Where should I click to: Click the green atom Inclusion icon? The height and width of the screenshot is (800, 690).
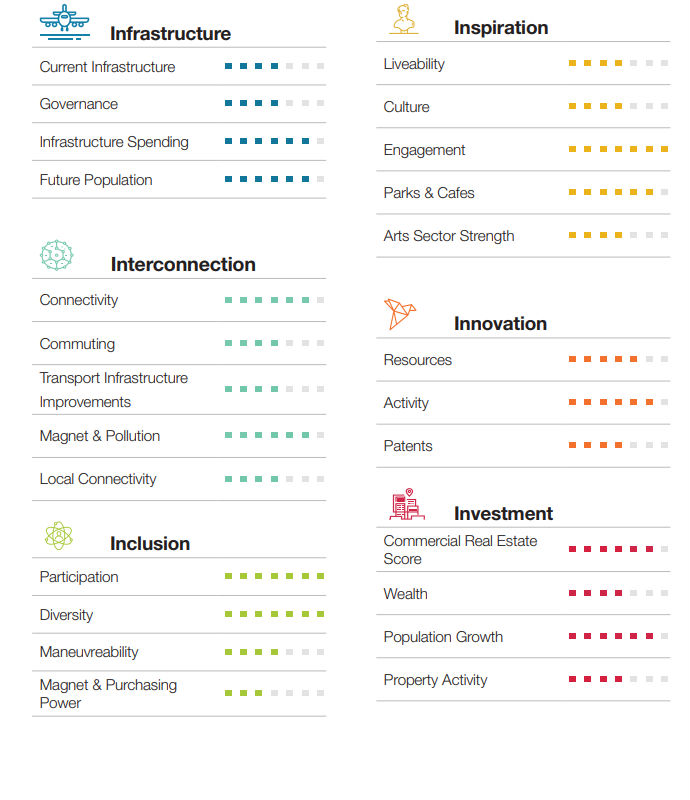coord(59,536)
